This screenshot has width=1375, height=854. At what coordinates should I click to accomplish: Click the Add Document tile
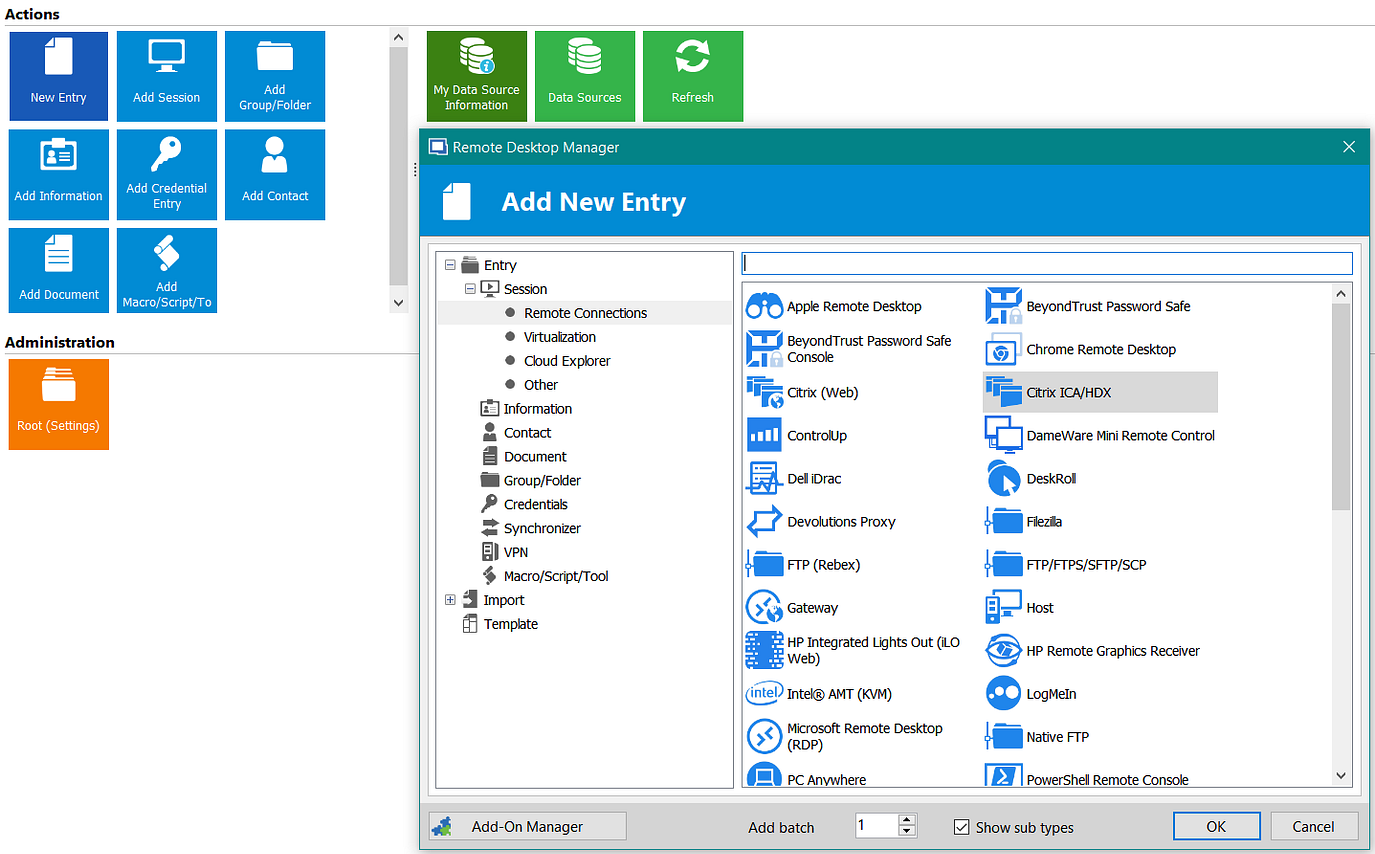pyautogui.click(x=58, y=270)
